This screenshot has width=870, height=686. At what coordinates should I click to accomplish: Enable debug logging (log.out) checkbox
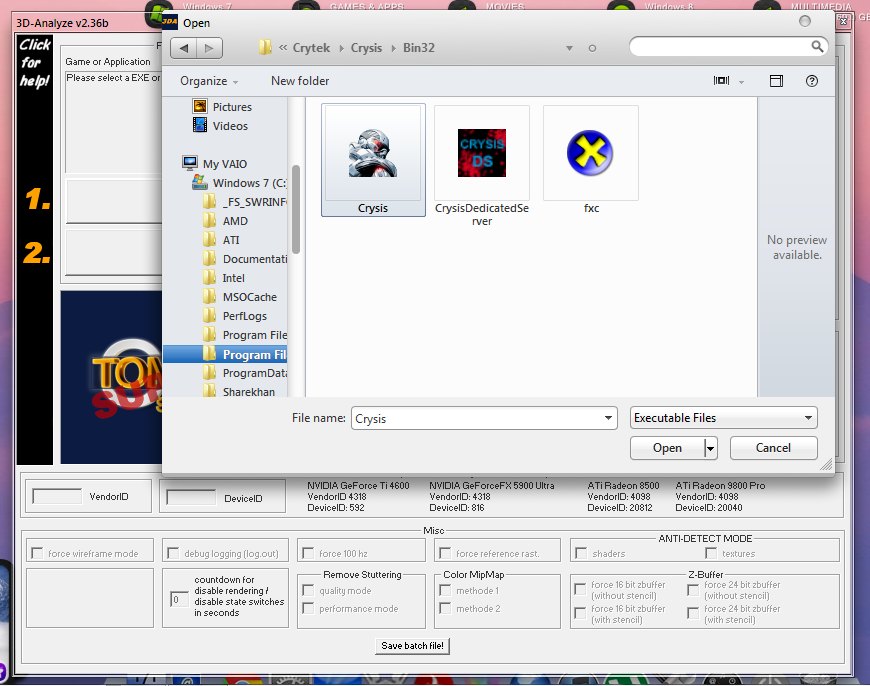173,553
